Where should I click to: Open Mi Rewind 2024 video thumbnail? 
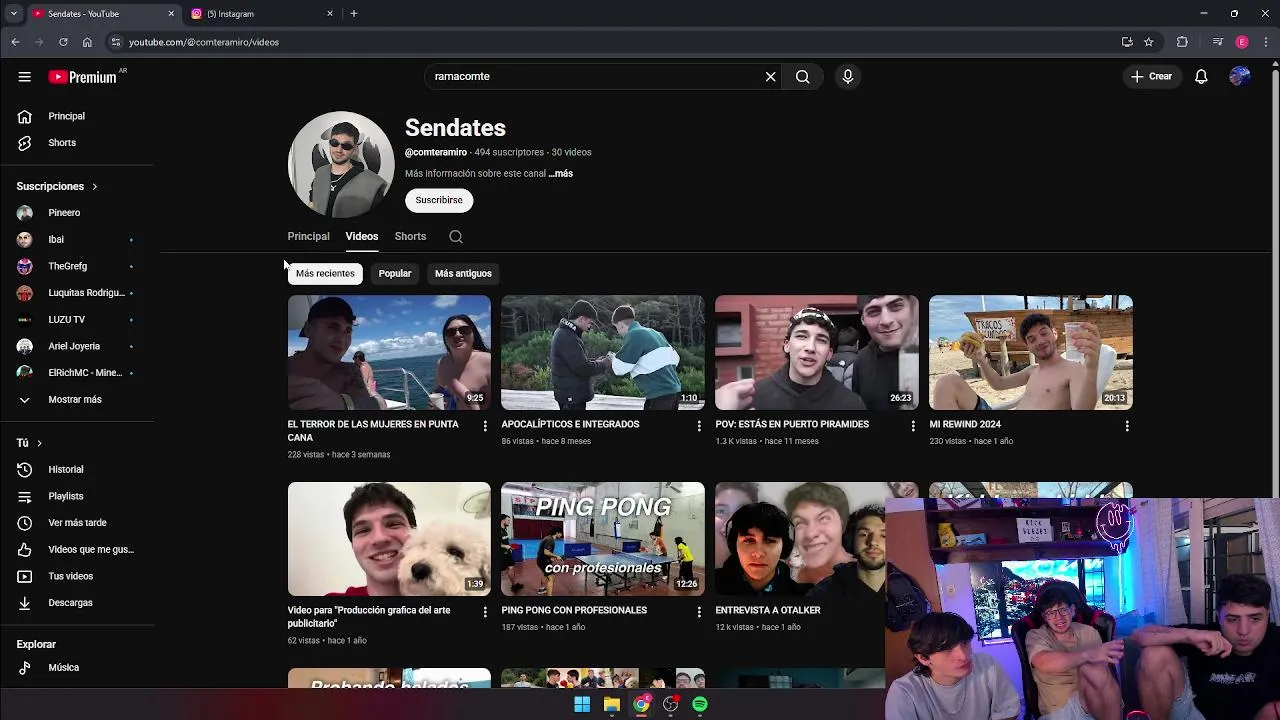point(1031,352)
